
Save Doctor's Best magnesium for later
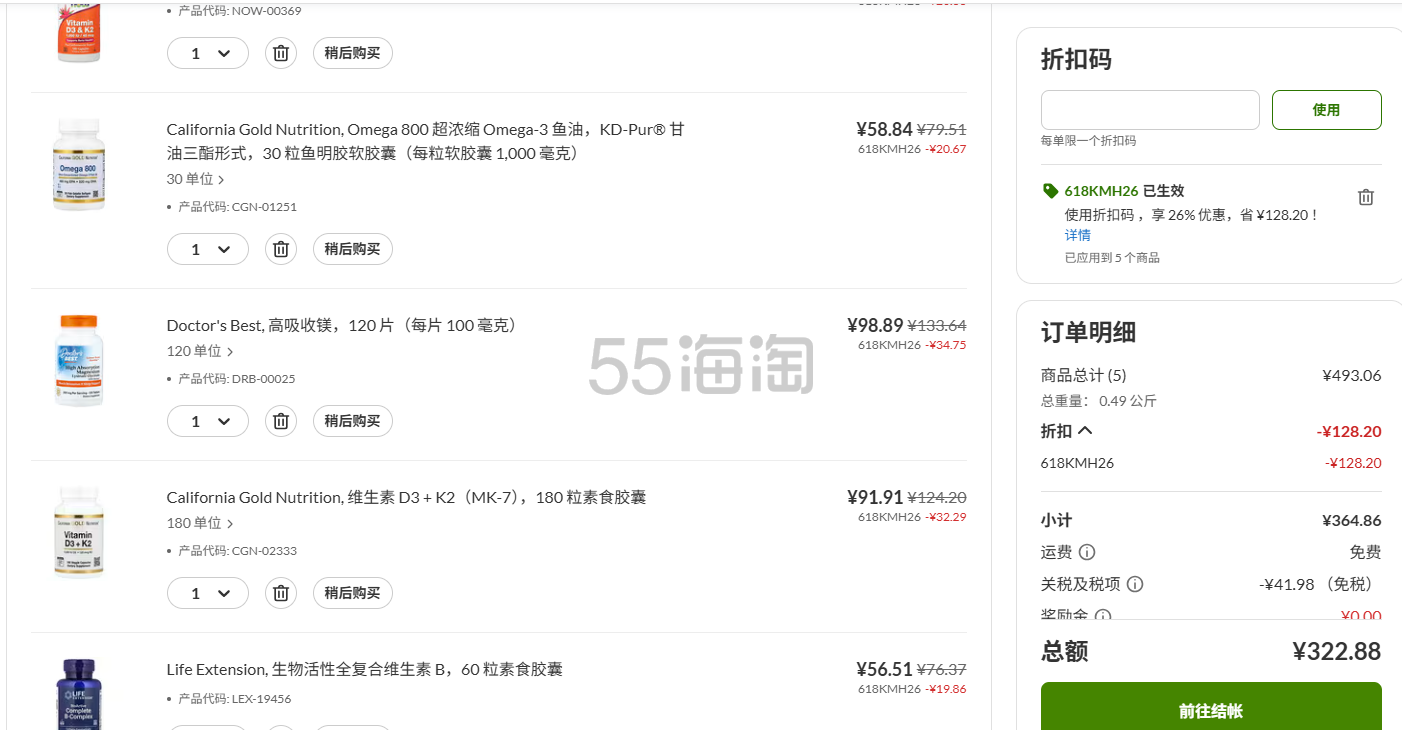353,421
